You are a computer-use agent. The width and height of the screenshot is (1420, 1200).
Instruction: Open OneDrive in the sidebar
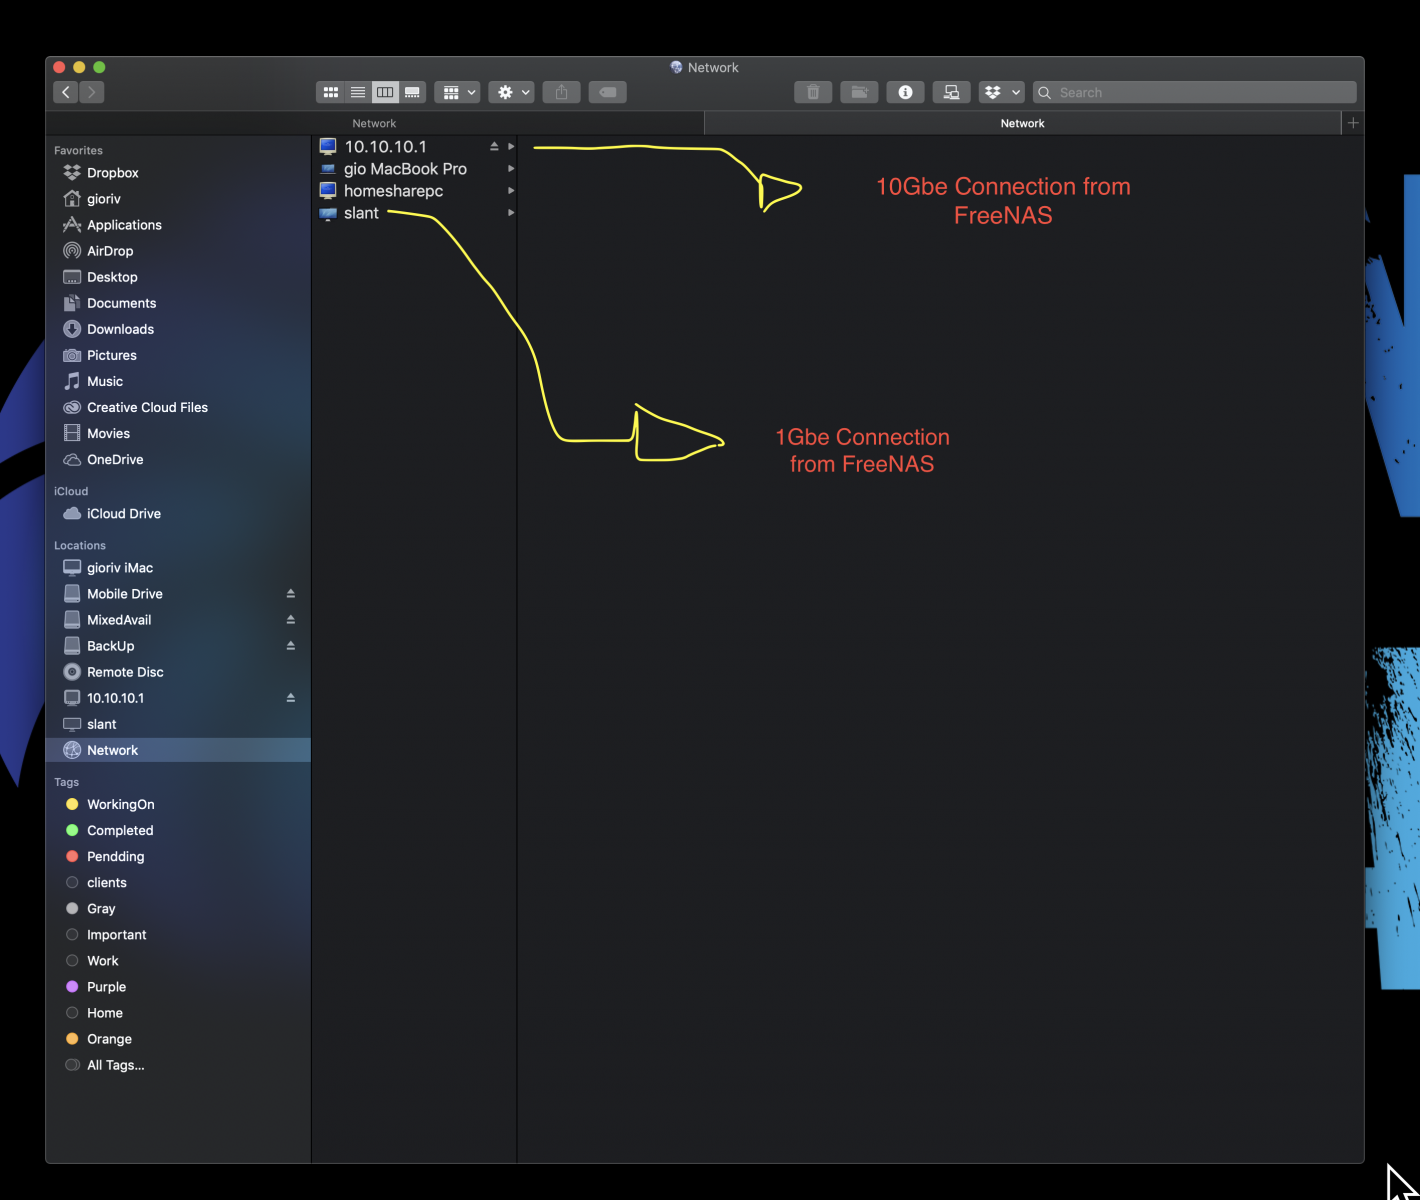178,459
